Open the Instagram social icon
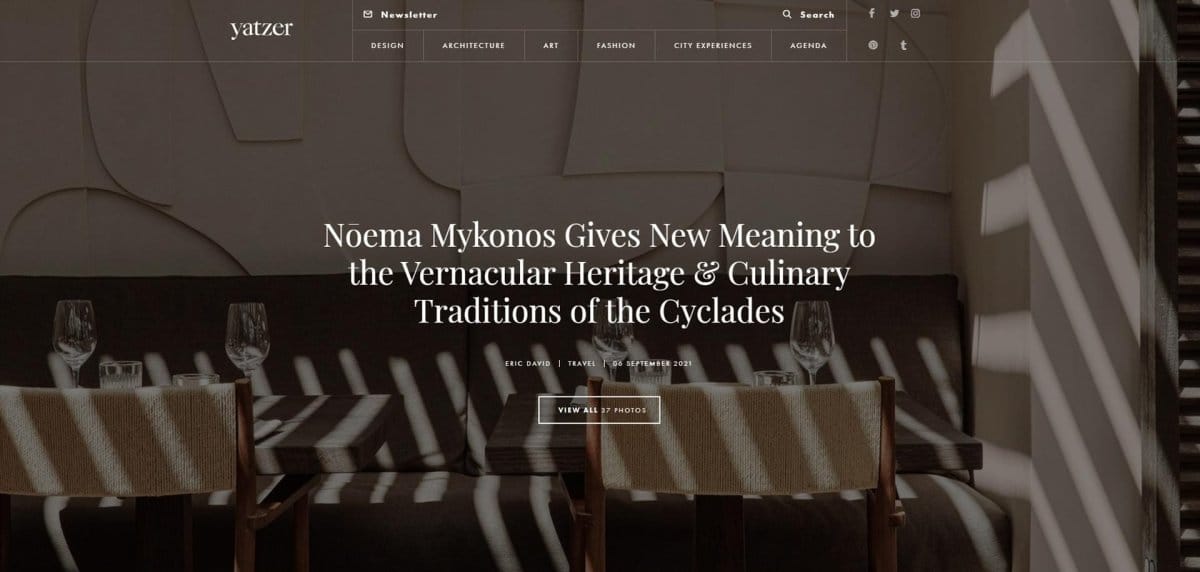Image resolution: width=1200 pixels, height=572 pixels. point(915,14)
